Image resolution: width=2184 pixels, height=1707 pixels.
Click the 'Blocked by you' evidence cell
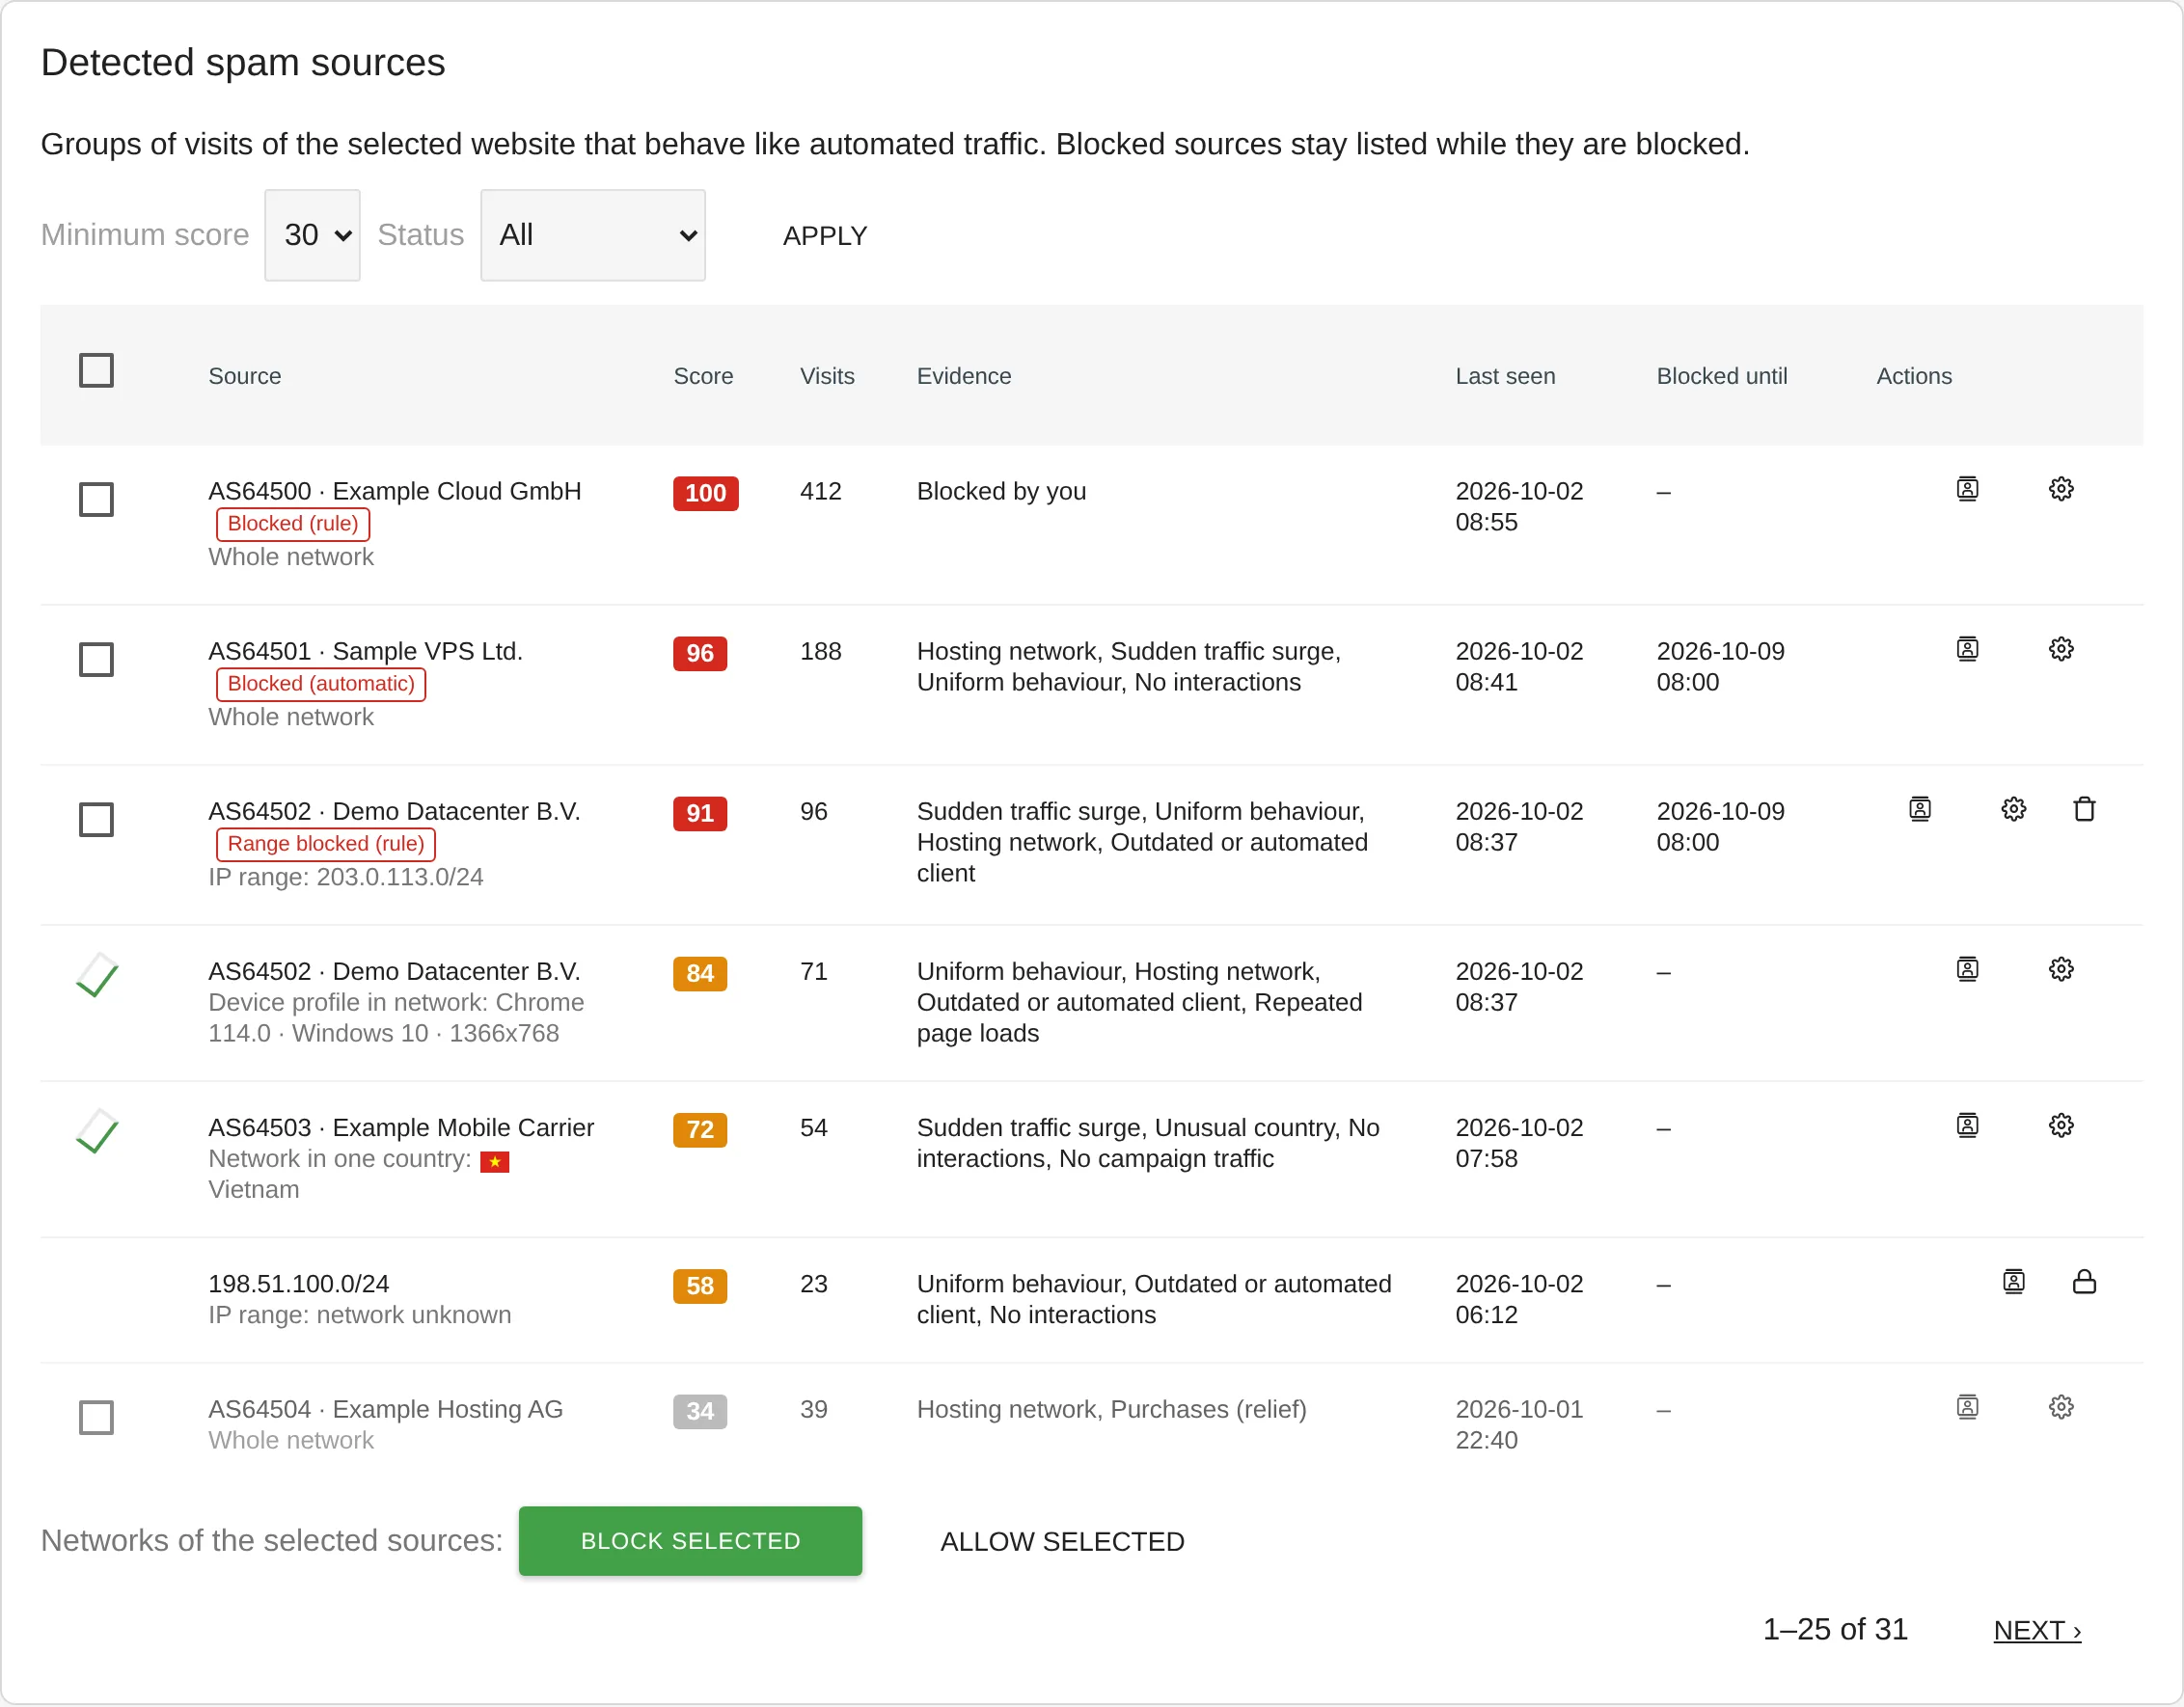(1001, 491)
